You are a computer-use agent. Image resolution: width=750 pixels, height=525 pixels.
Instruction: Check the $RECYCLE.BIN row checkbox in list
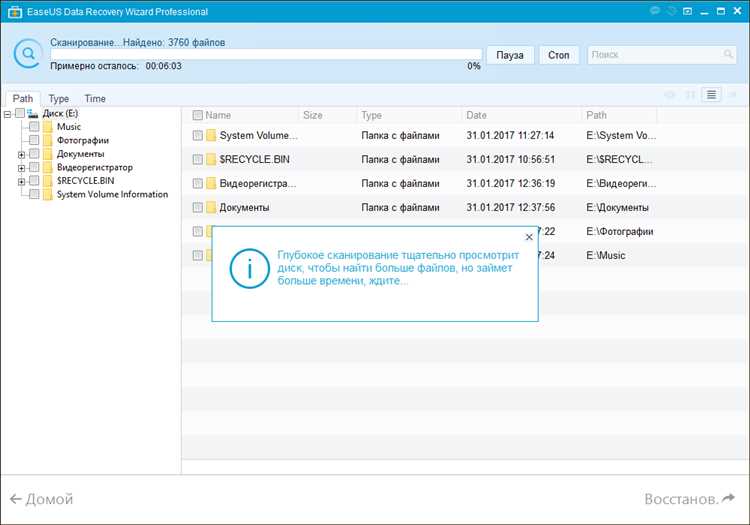pyautogui.click(x=198, y=159)
